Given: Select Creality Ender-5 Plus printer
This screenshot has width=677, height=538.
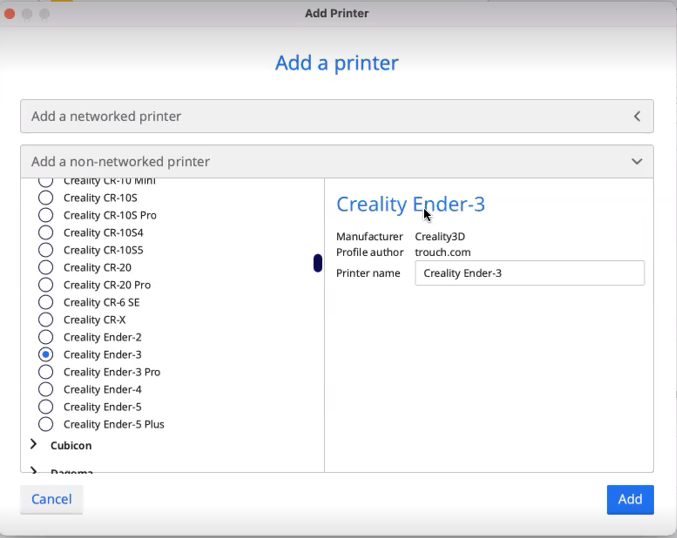Looking at the screenshot, I should click(x=45, y=424).
